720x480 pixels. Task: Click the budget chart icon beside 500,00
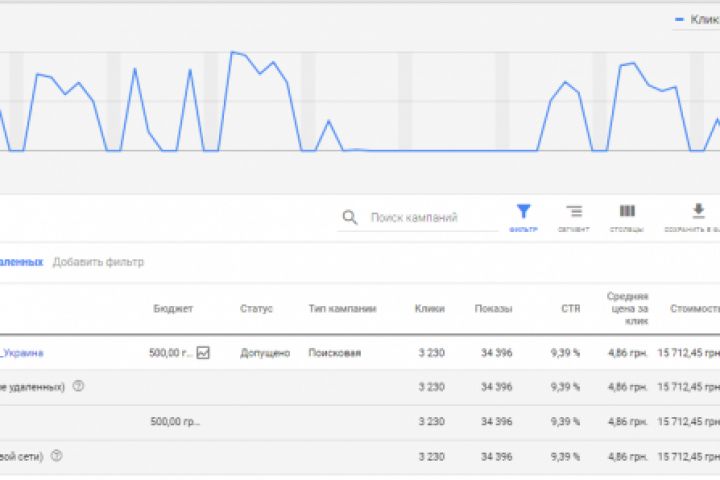pos(203,353)
